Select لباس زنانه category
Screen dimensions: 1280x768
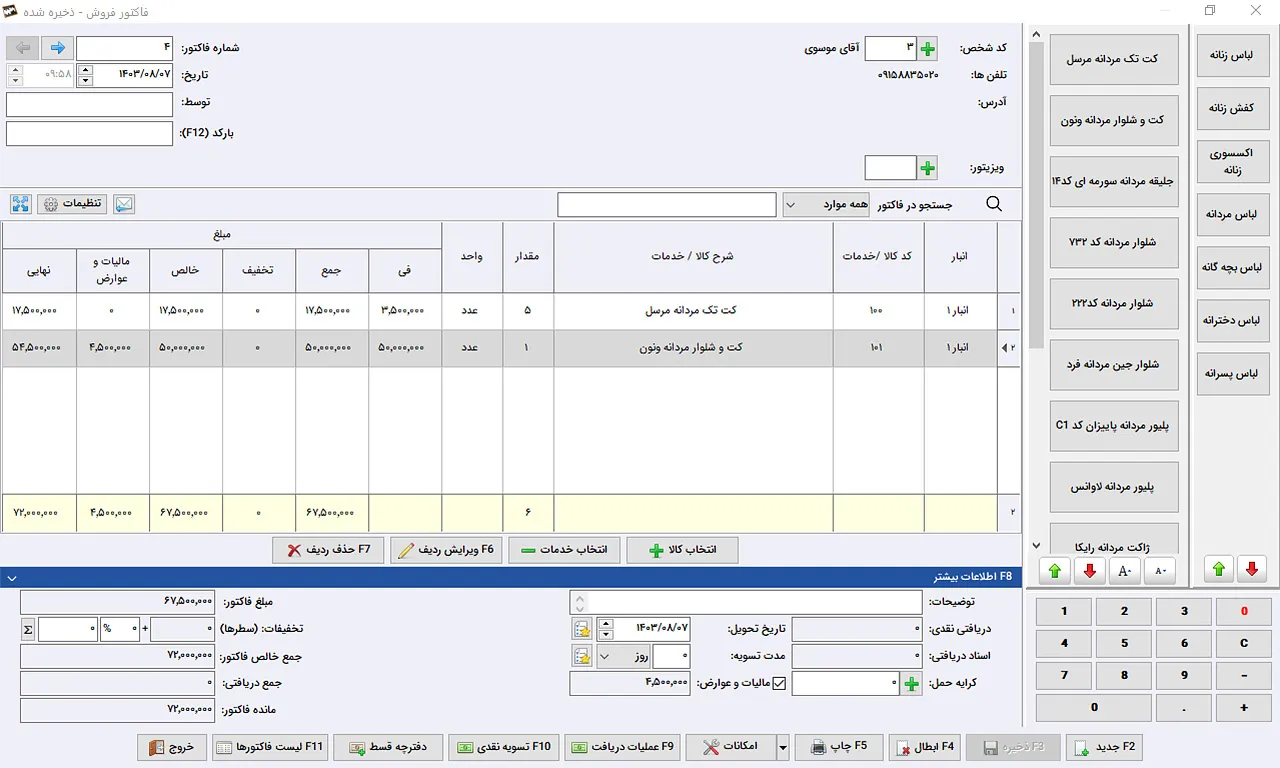click(x=1233, y=58)
